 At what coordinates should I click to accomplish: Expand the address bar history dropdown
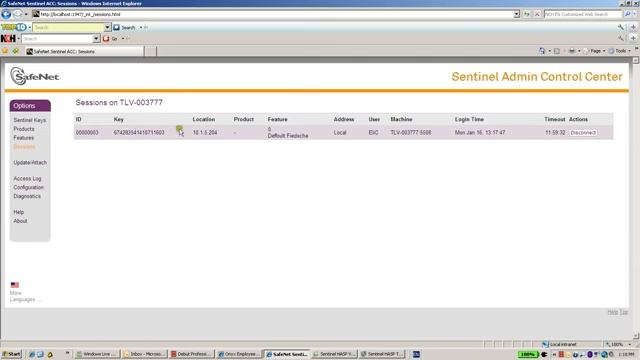tap(516, 14)
